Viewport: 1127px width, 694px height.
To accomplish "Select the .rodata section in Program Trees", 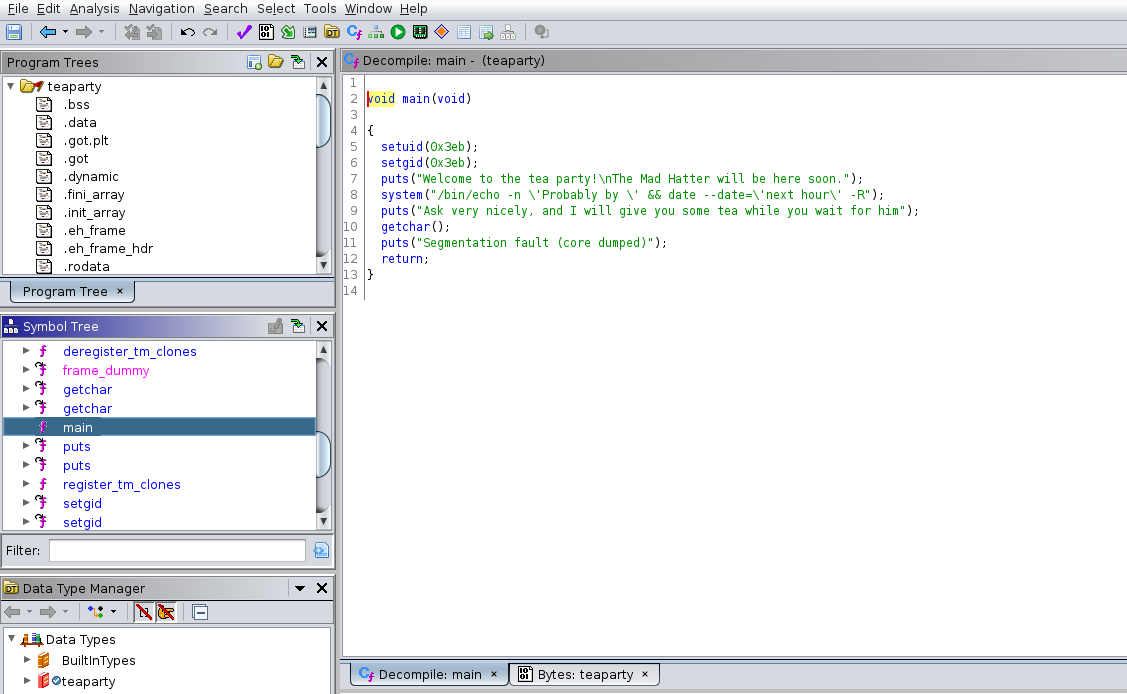I will [86, 266].
